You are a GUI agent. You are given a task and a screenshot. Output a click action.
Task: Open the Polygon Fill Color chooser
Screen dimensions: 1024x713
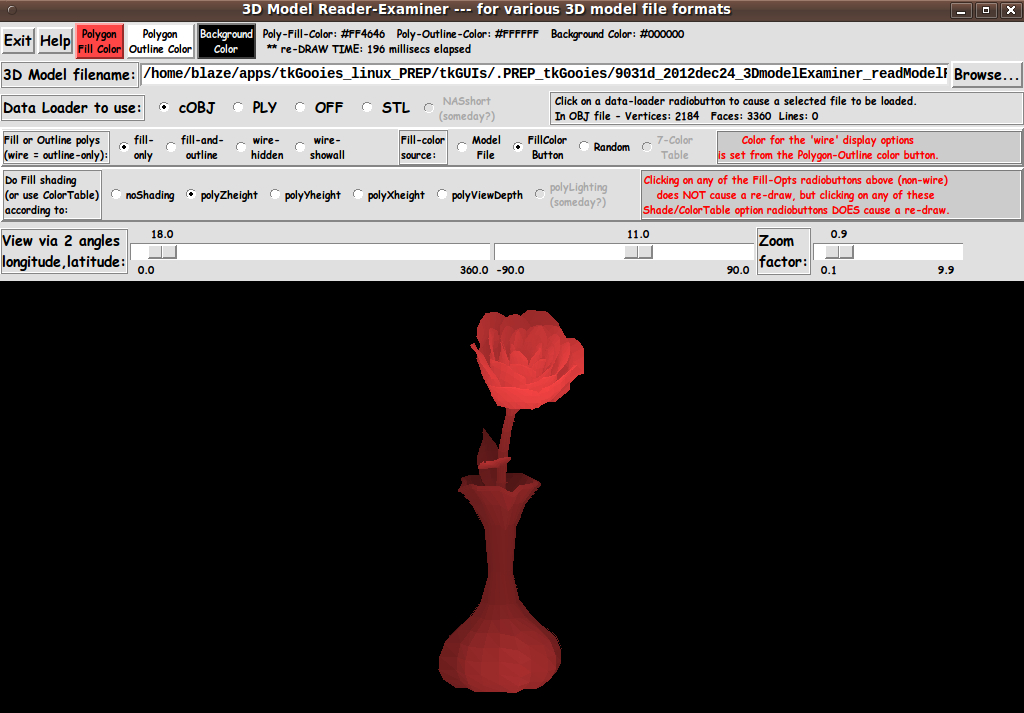[99, 41]
